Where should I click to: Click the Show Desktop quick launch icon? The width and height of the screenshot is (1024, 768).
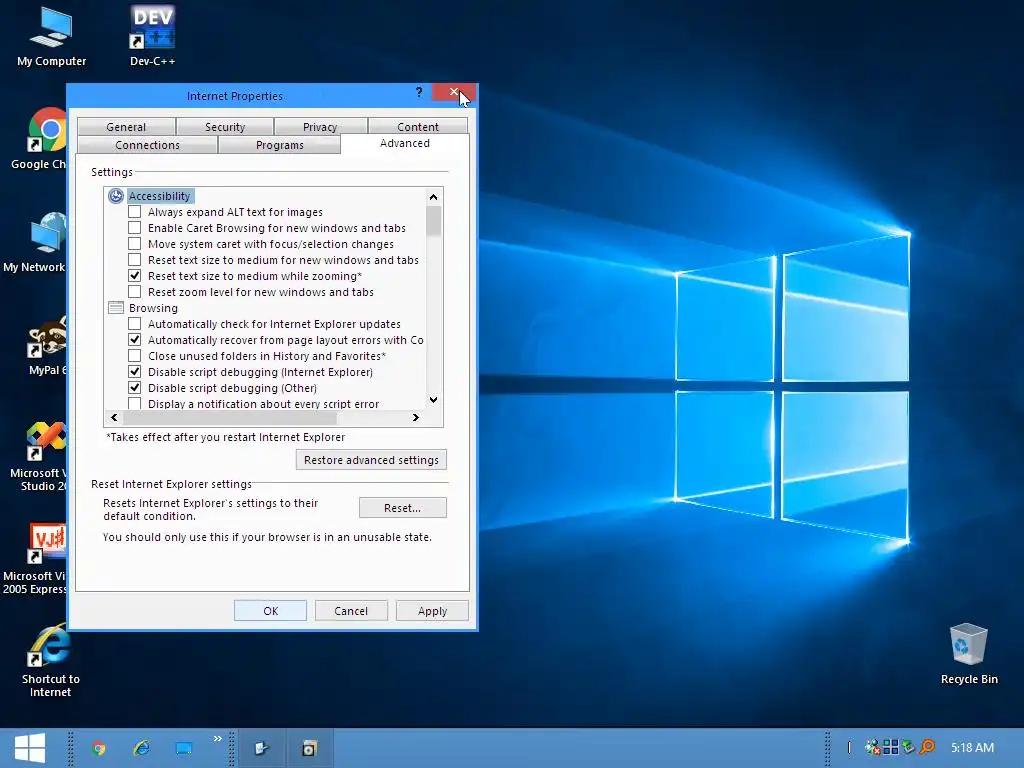click(184, 748)
